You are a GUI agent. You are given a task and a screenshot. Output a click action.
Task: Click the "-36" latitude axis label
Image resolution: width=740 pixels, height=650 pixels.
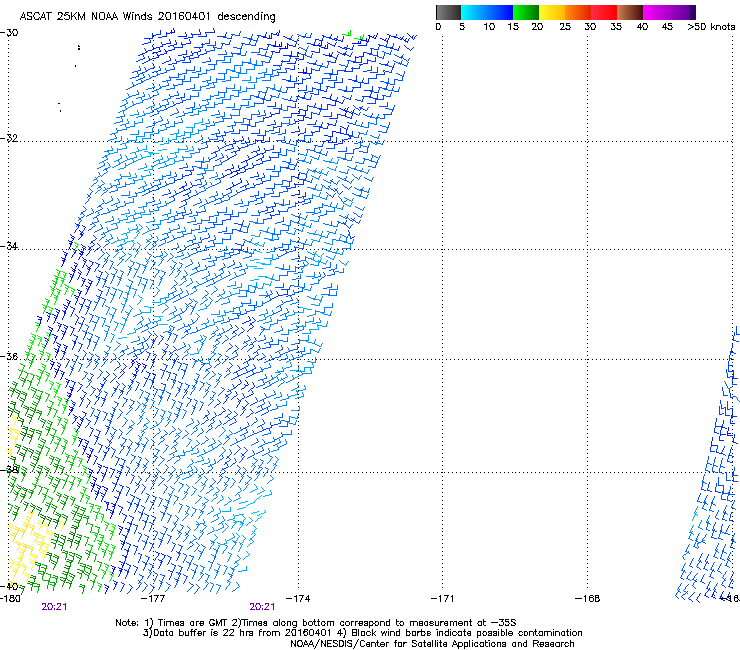click(9, 356)
